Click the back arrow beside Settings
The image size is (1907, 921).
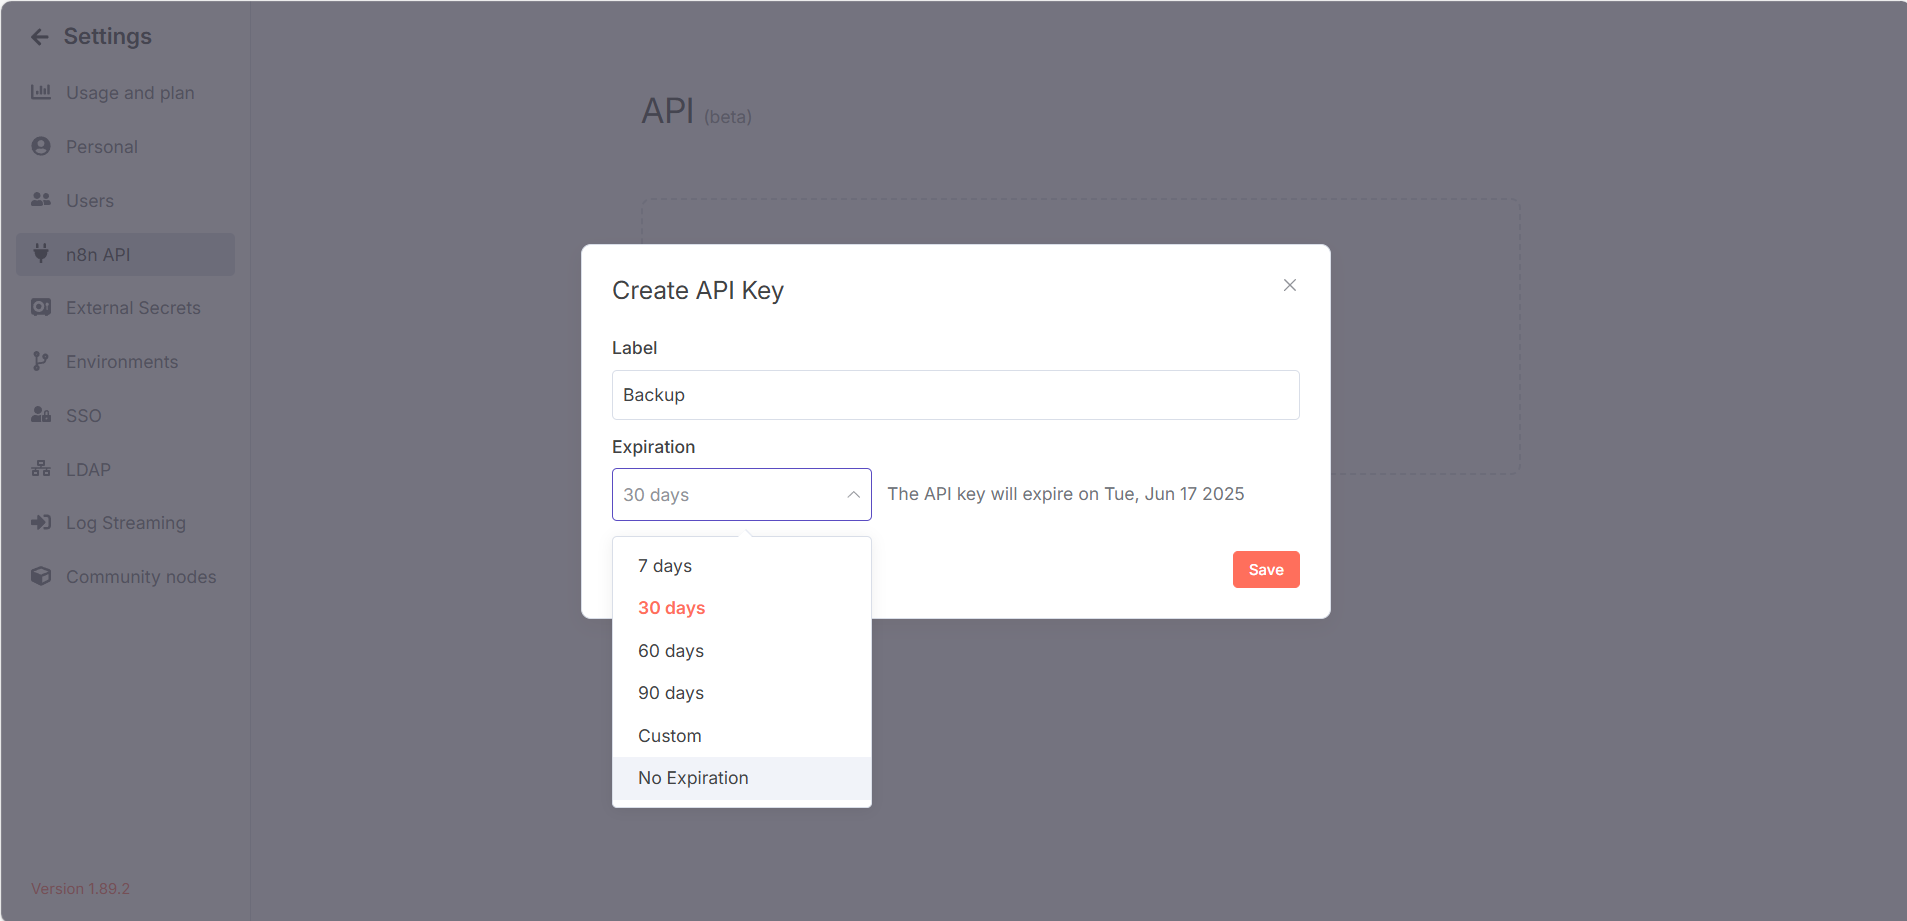pyautogui.click(x=40, y=37)
